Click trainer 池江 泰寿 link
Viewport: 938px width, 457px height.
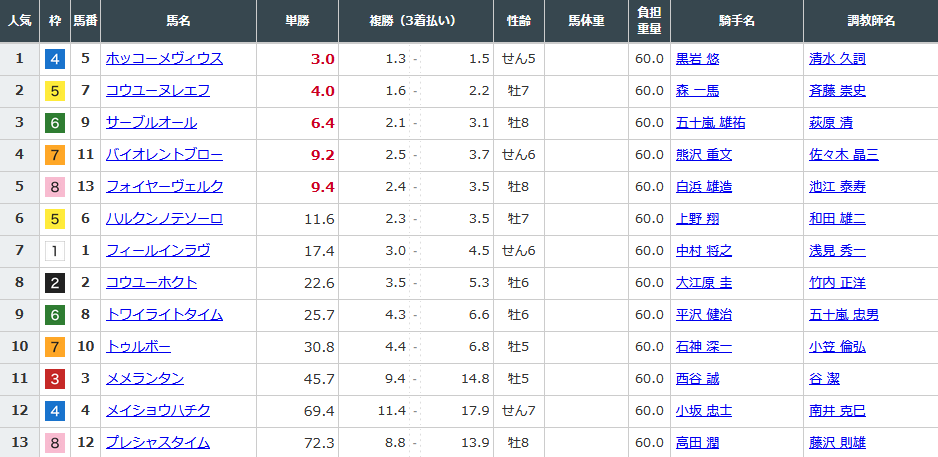pos(838,187)
